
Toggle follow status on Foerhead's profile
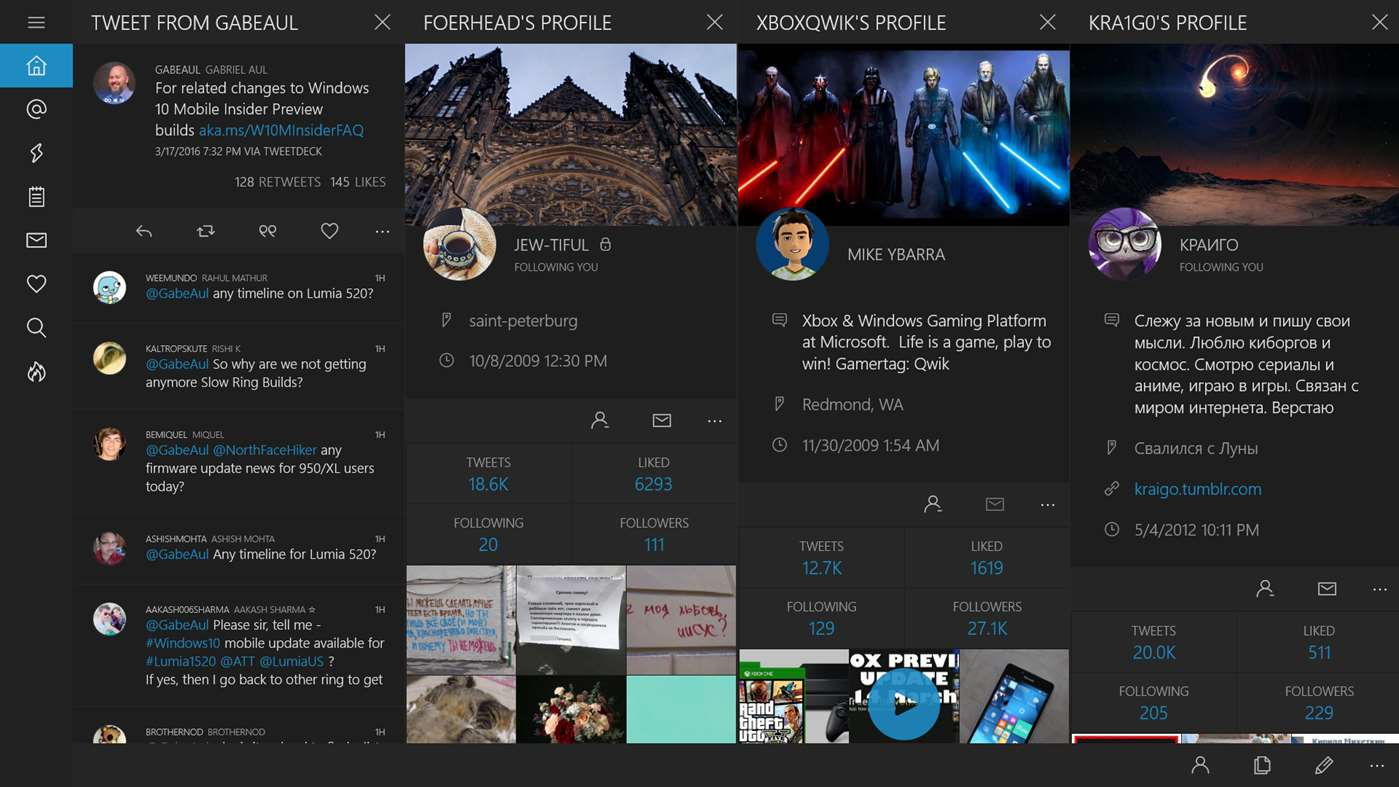click(x=600, y=421)
